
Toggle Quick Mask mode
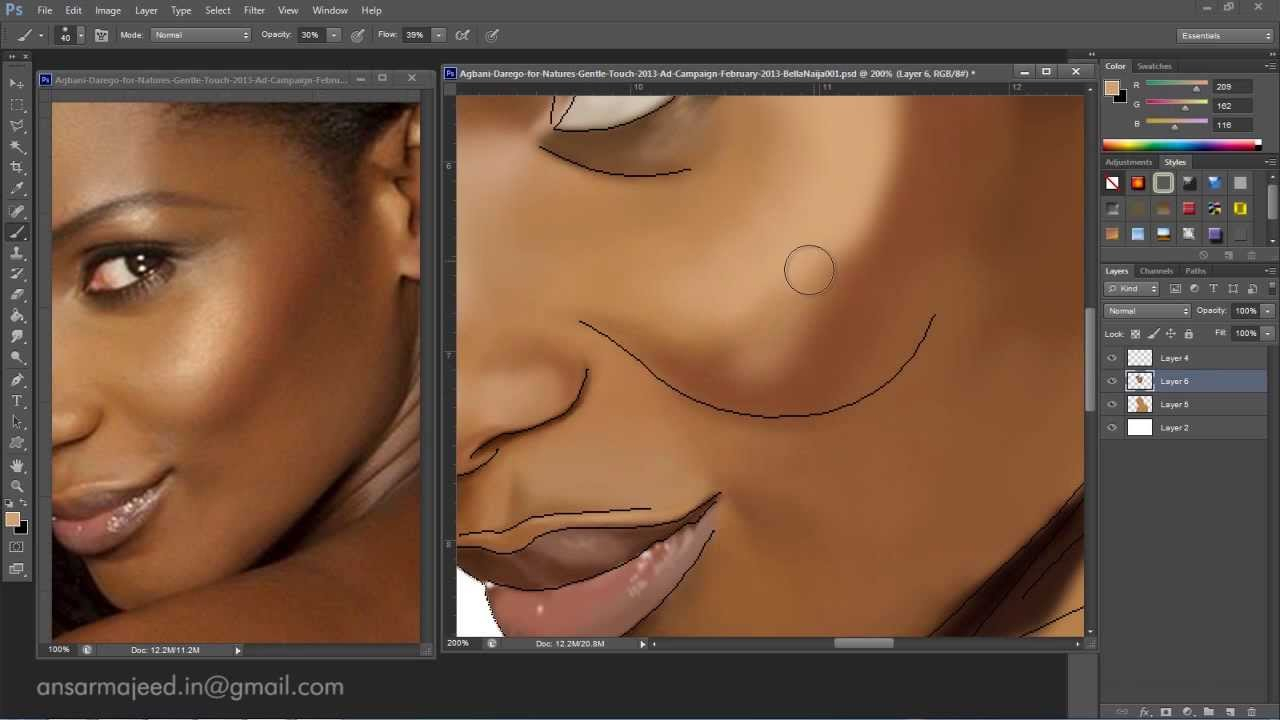point(17,547)
